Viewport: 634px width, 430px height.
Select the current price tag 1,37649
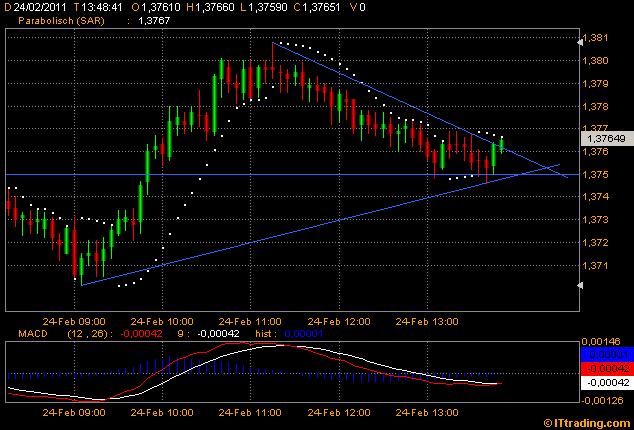tap(607, 139)
